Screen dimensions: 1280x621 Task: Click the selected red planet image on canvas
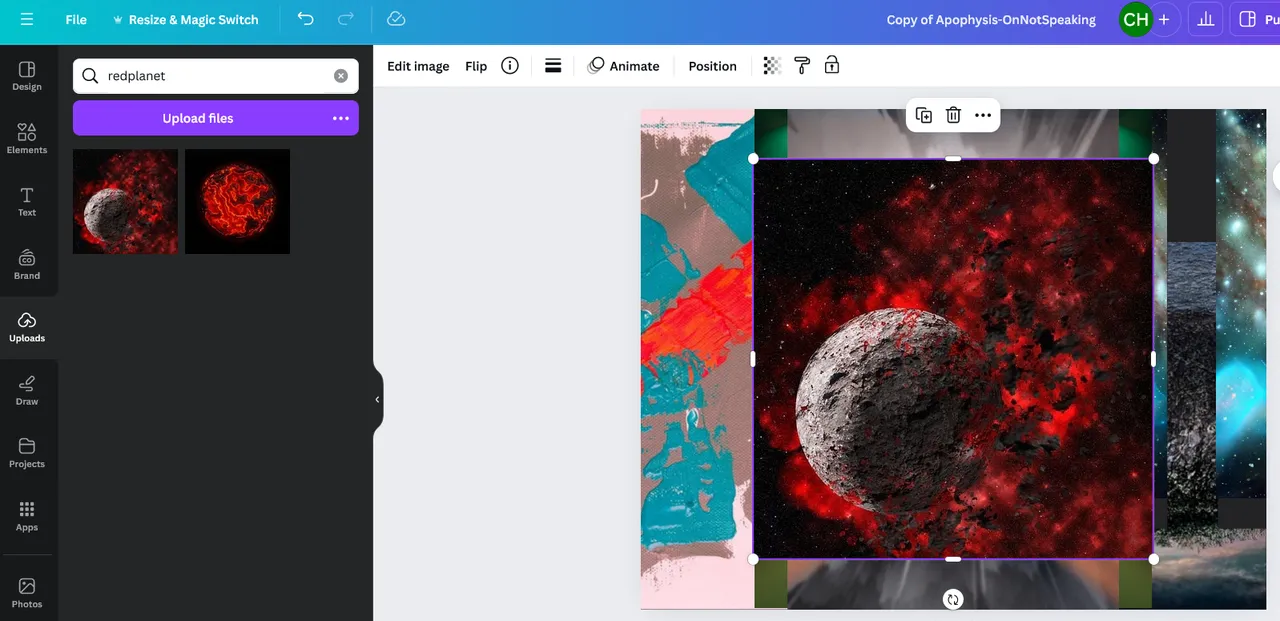pos(953,358)
